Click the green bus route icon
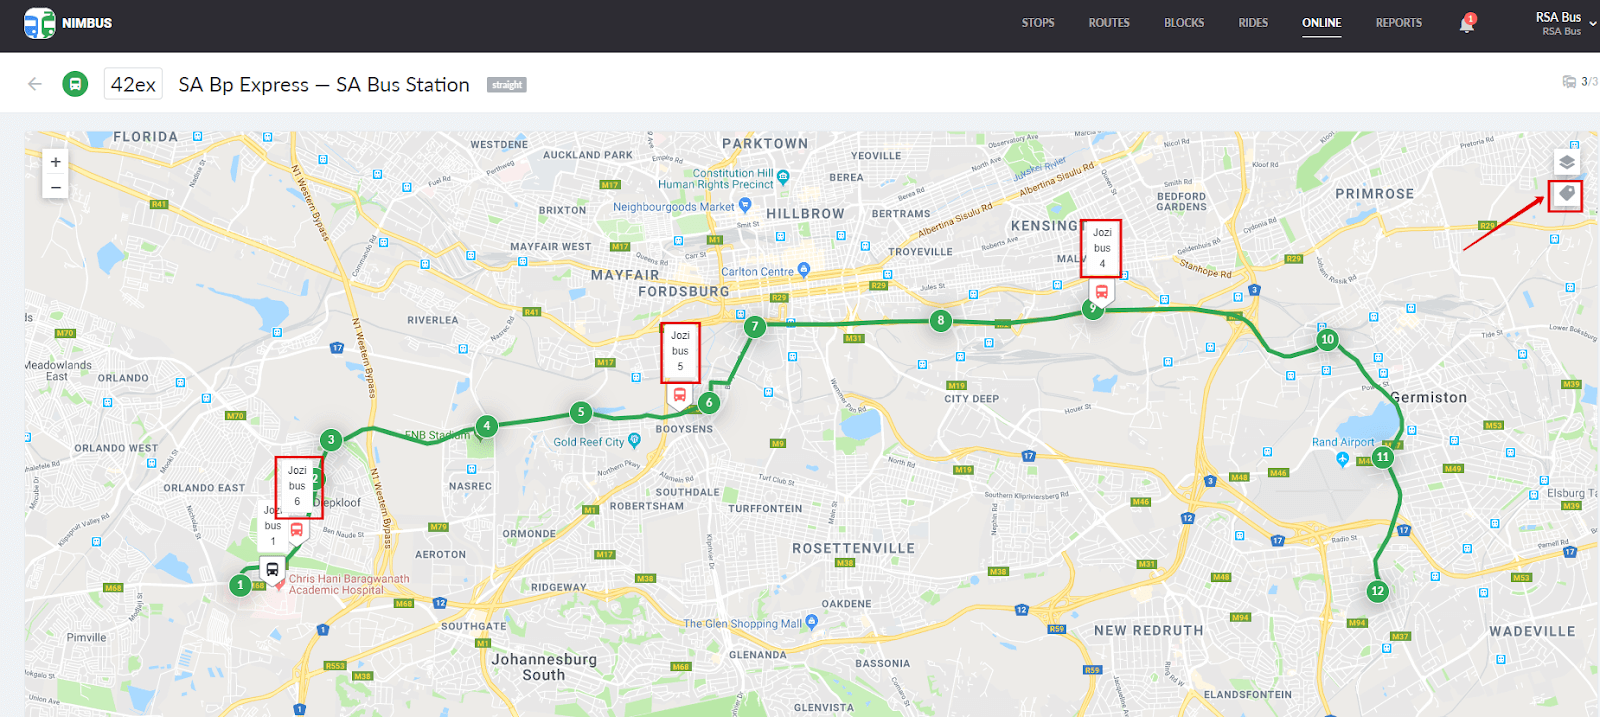This screenshot has height=717, width=1600. 75,84
